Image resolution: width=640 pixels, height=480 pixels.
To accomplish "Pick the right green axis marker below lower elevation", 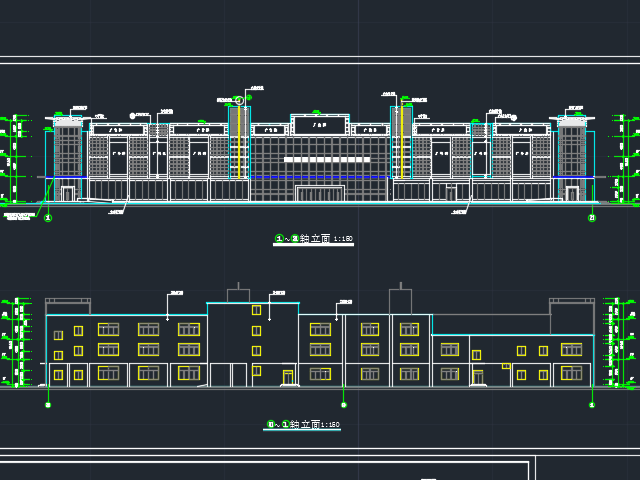I will tap(591, 405).
